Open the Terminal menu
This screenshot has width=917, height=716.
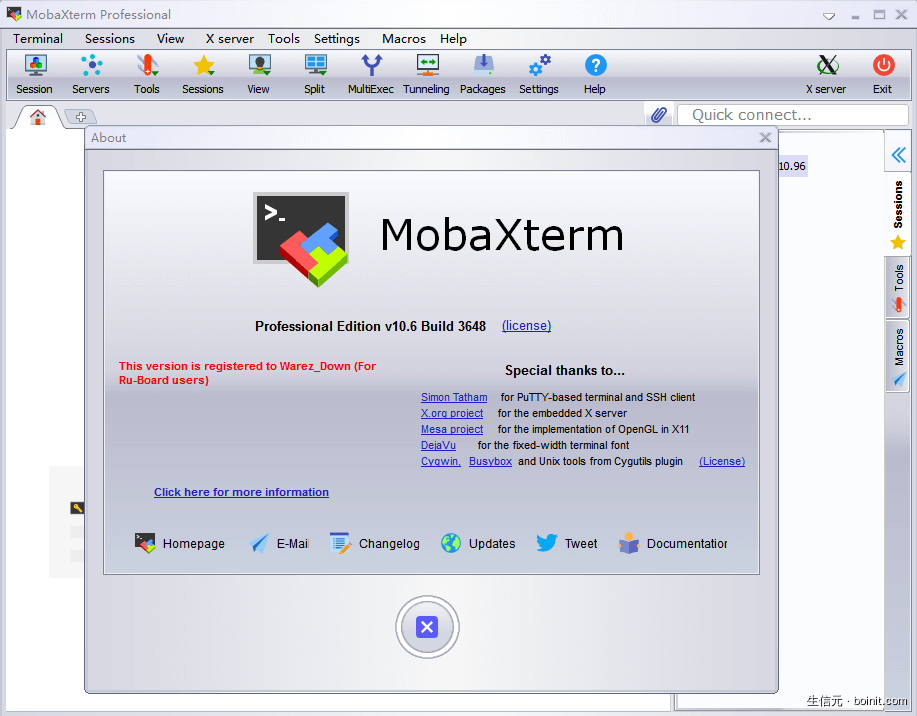point(38,39)
